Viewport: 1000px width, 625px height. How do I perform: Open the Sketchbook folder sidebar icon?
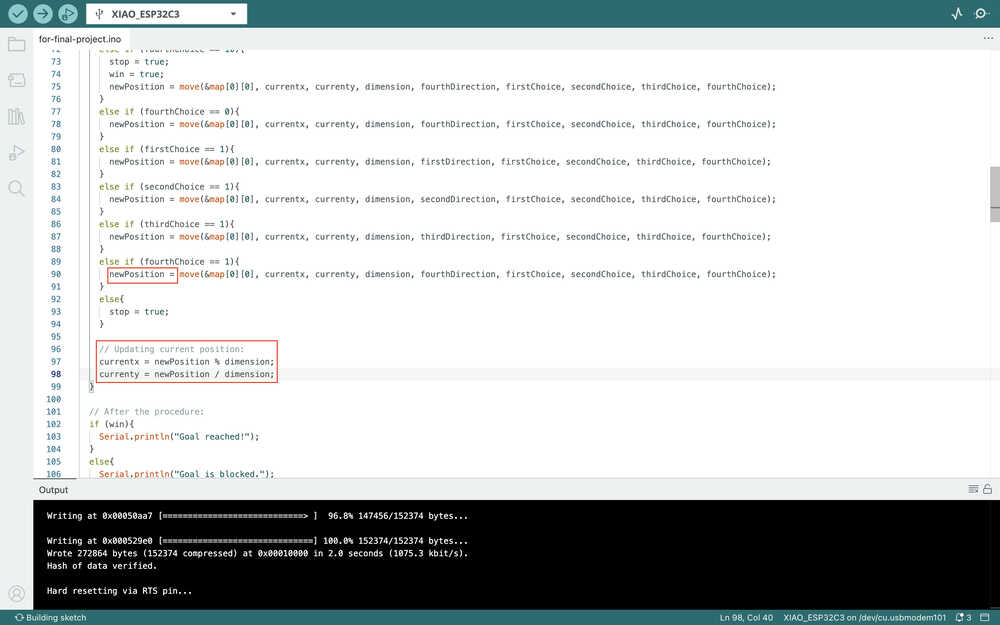click(x=17, y=44)
